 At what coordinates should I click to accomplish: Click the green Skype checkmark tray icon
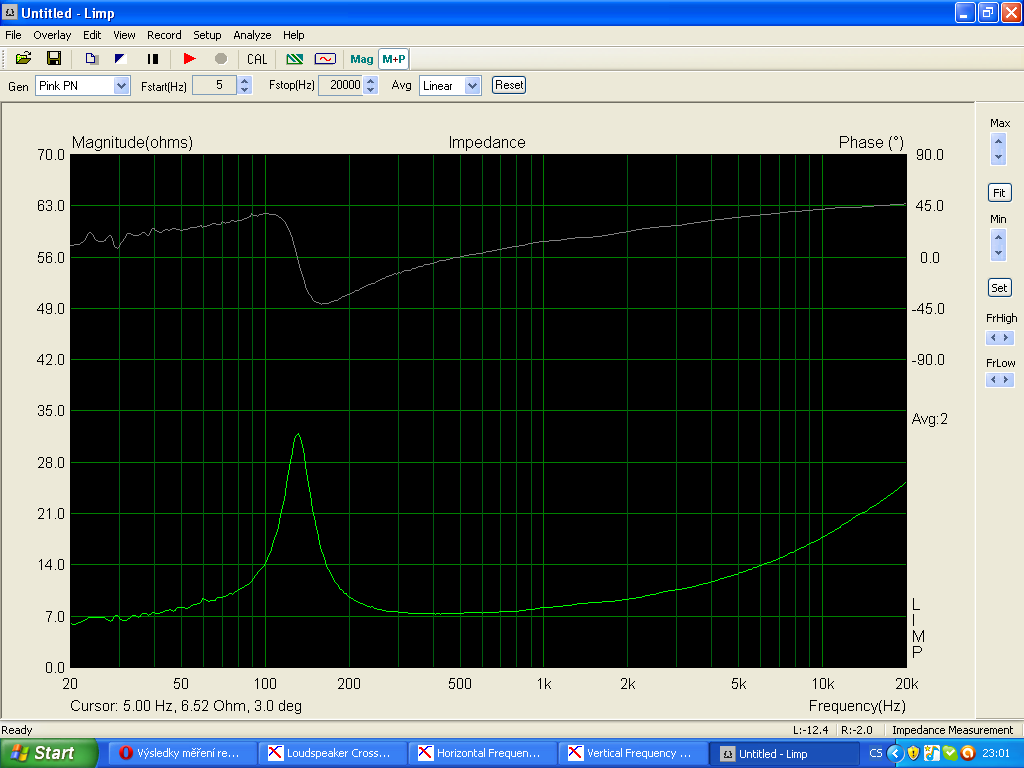pos(950,754)
